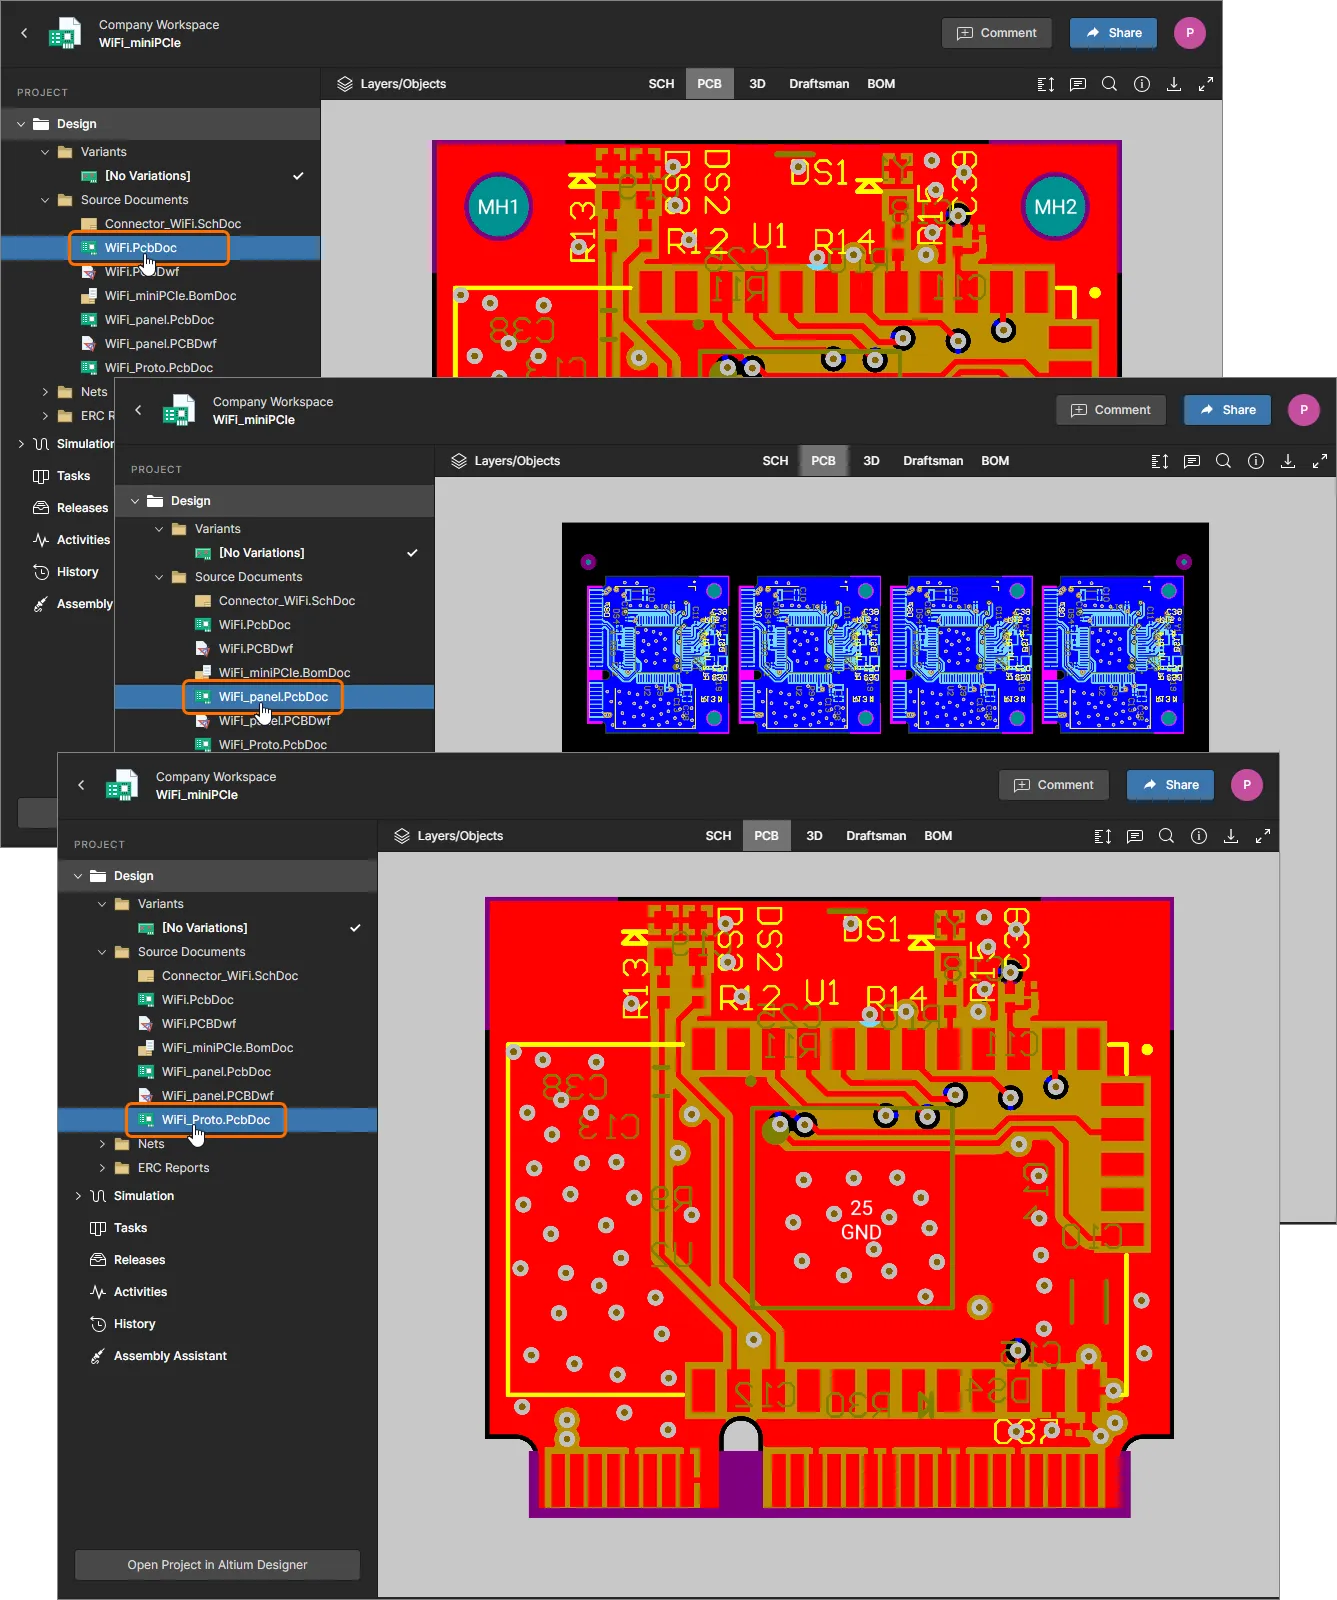
Task: Click the Comment button in top window
Action: 997,33
